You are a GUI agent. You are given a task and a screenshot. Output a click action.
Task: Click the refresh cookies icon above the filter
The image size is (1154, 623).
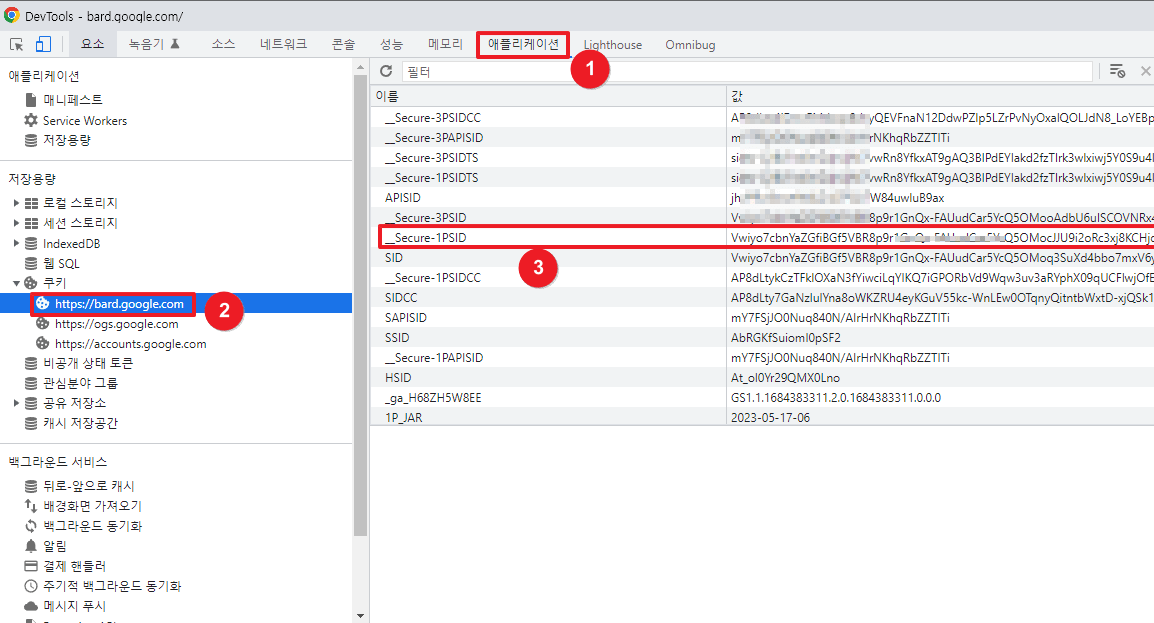[386, 71]
